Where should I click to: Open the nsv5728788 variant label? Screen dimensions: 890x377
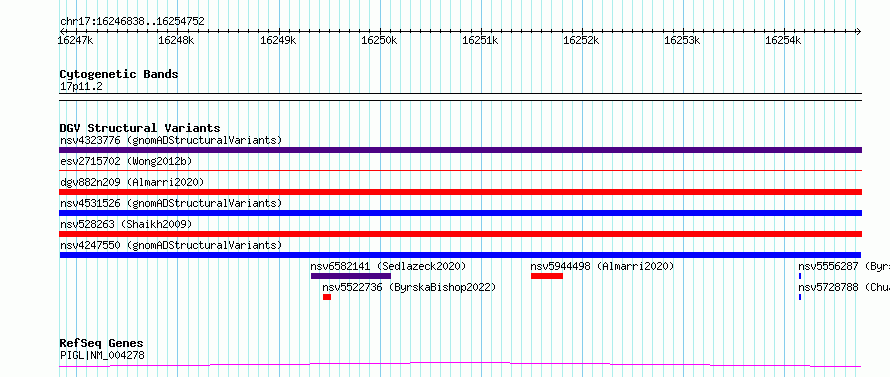(844, 287)
